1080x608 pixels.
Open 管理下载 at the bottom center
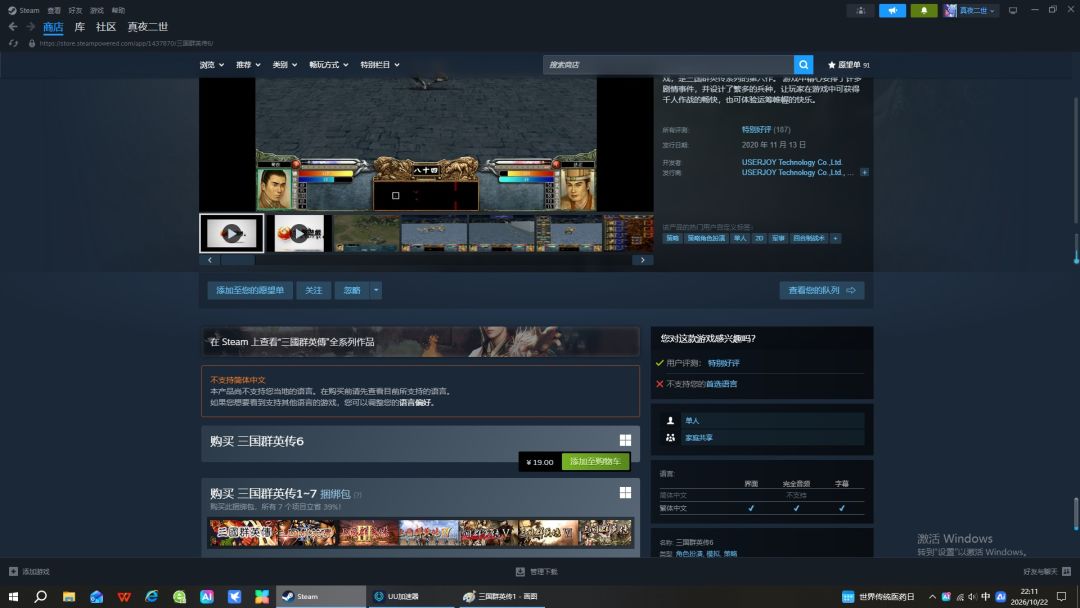click(537, 572)
